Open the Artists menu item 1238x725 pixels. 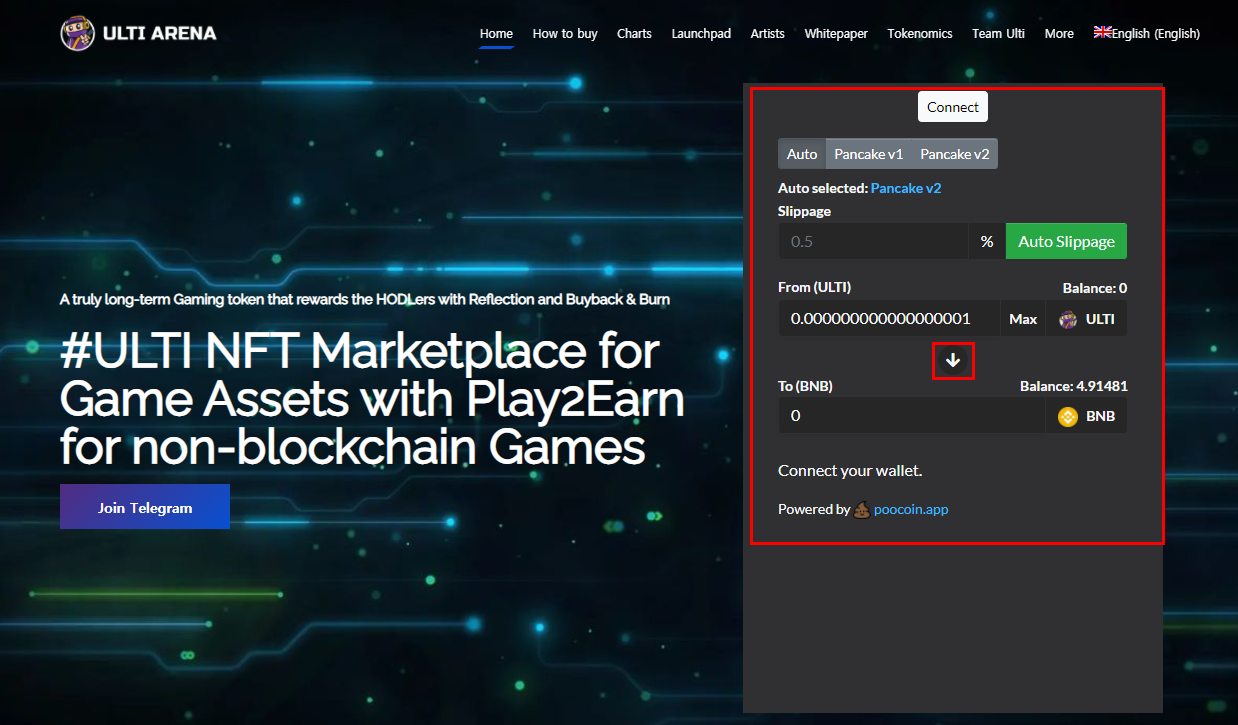click(768, 33)
